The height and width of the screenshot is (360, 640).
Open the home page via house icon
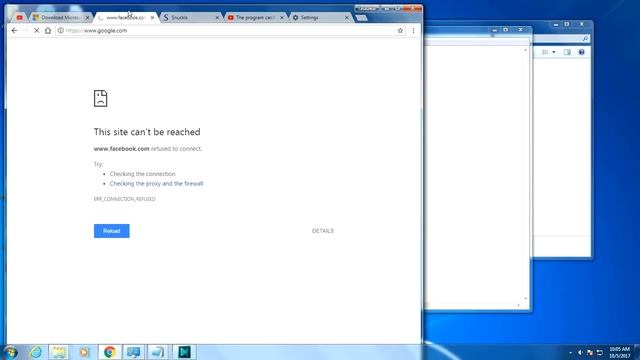48,31
